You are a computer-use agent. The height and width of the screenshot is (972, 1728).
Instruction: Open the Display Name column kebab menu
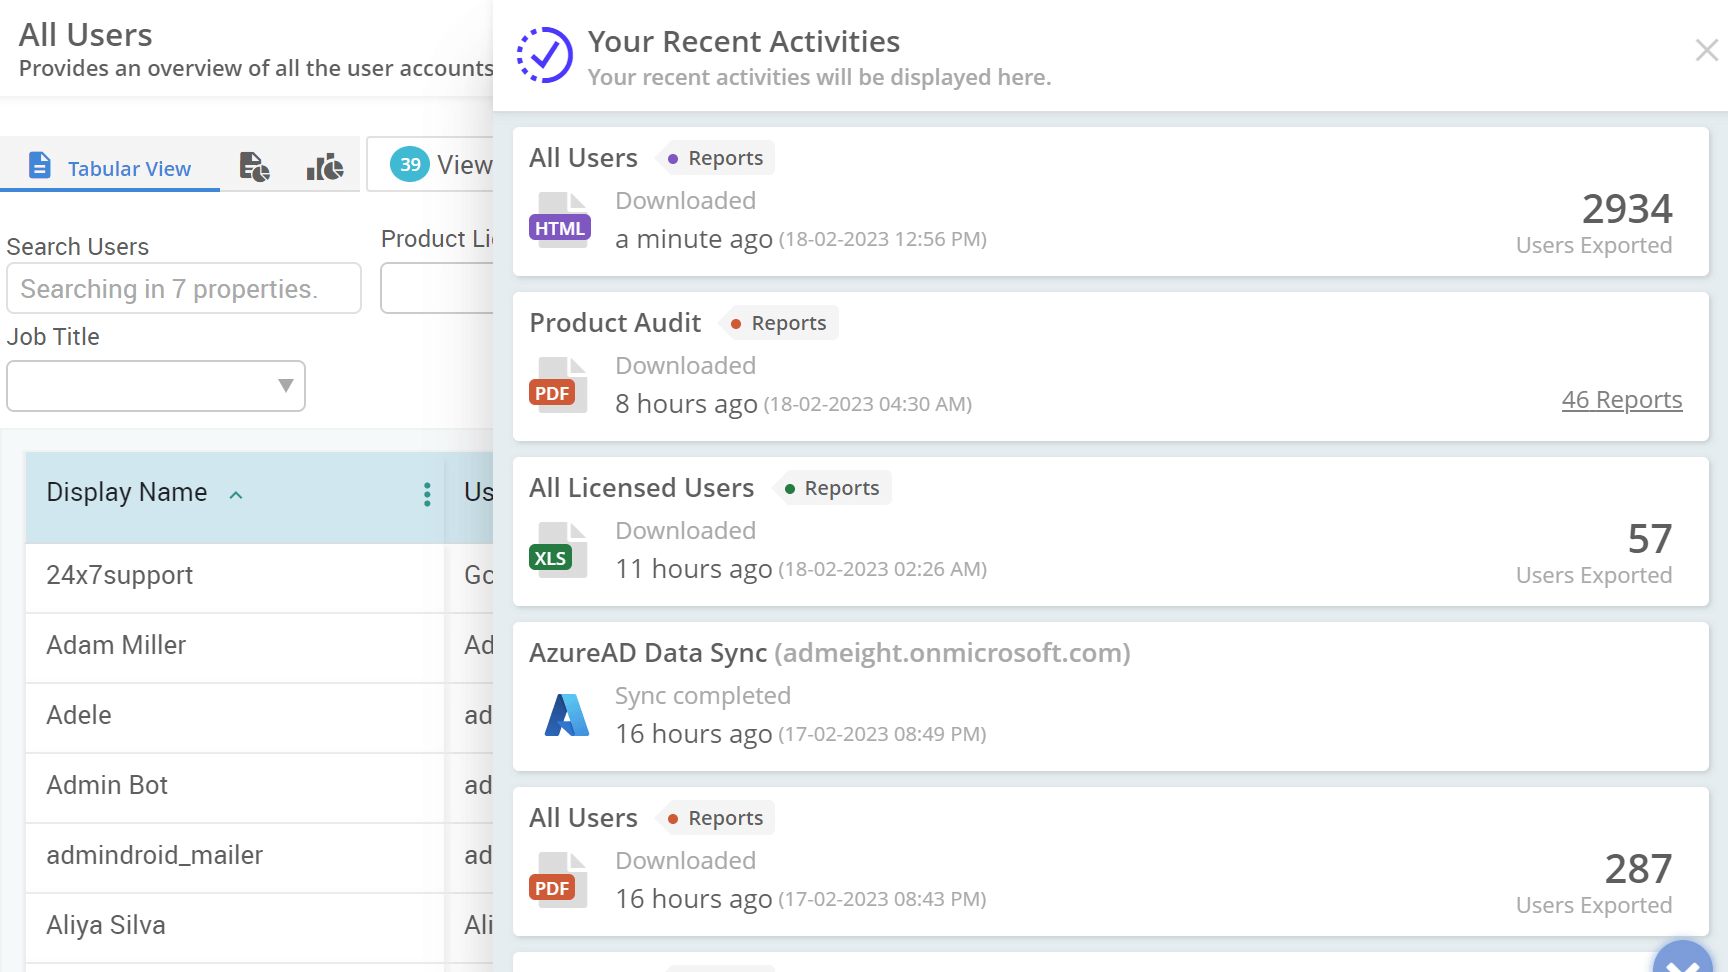tap(427, 494)
